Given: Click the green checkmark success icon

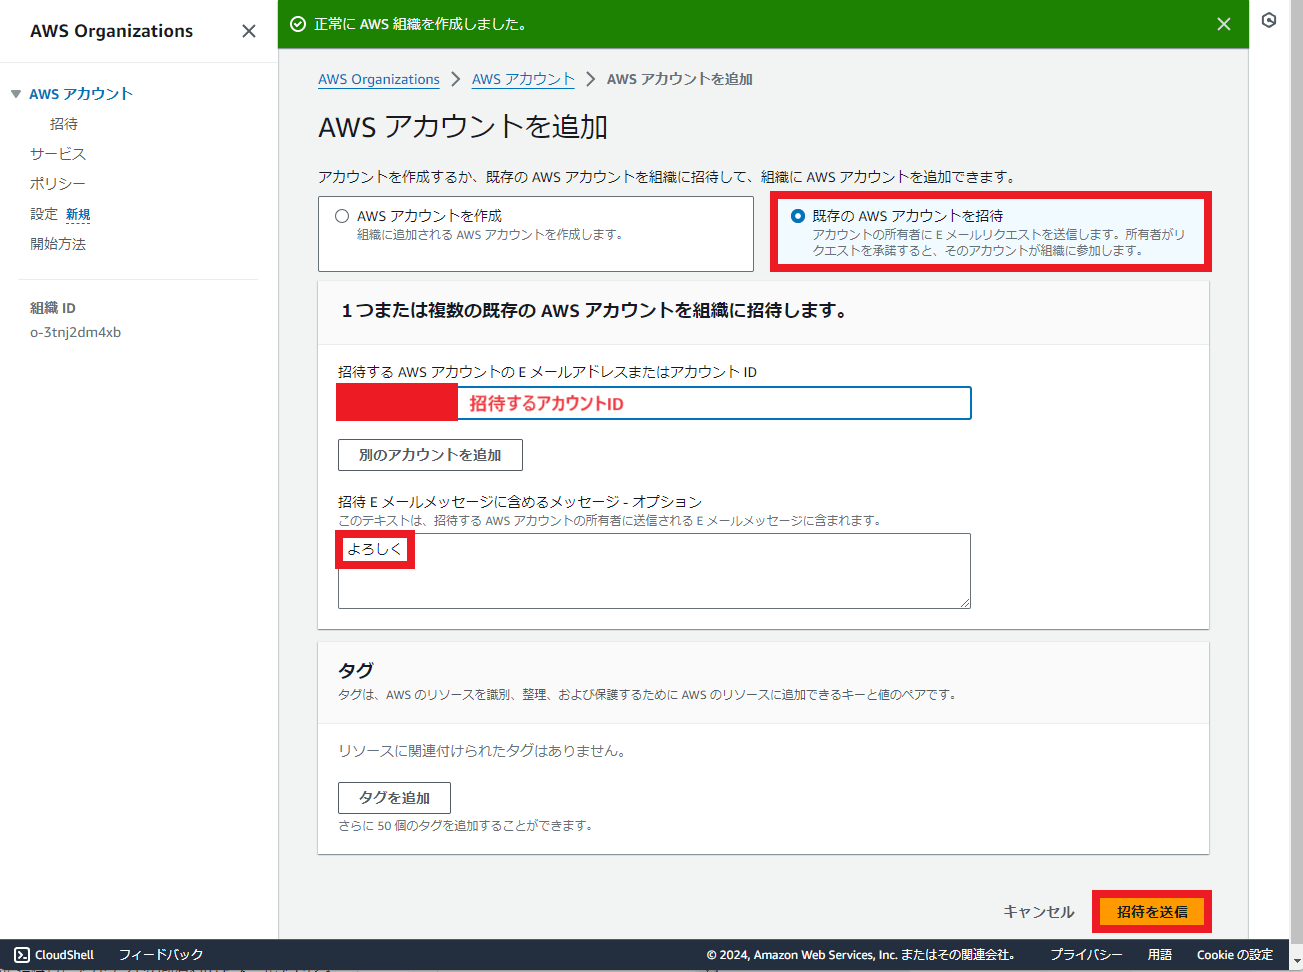Looking at the screenshot, I should click(x=297, y=24).
